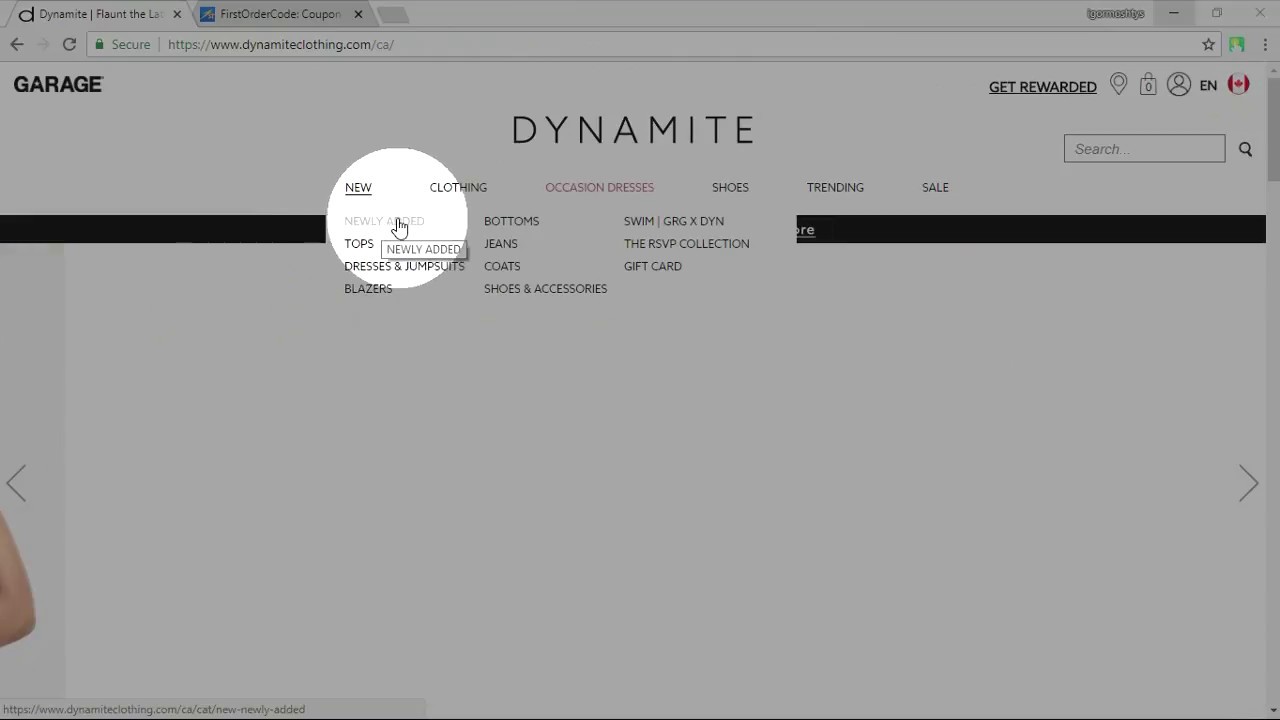Select JEANS in the submenu
The width and height of the screenshot is (1280, 720).
coord(501,243)
